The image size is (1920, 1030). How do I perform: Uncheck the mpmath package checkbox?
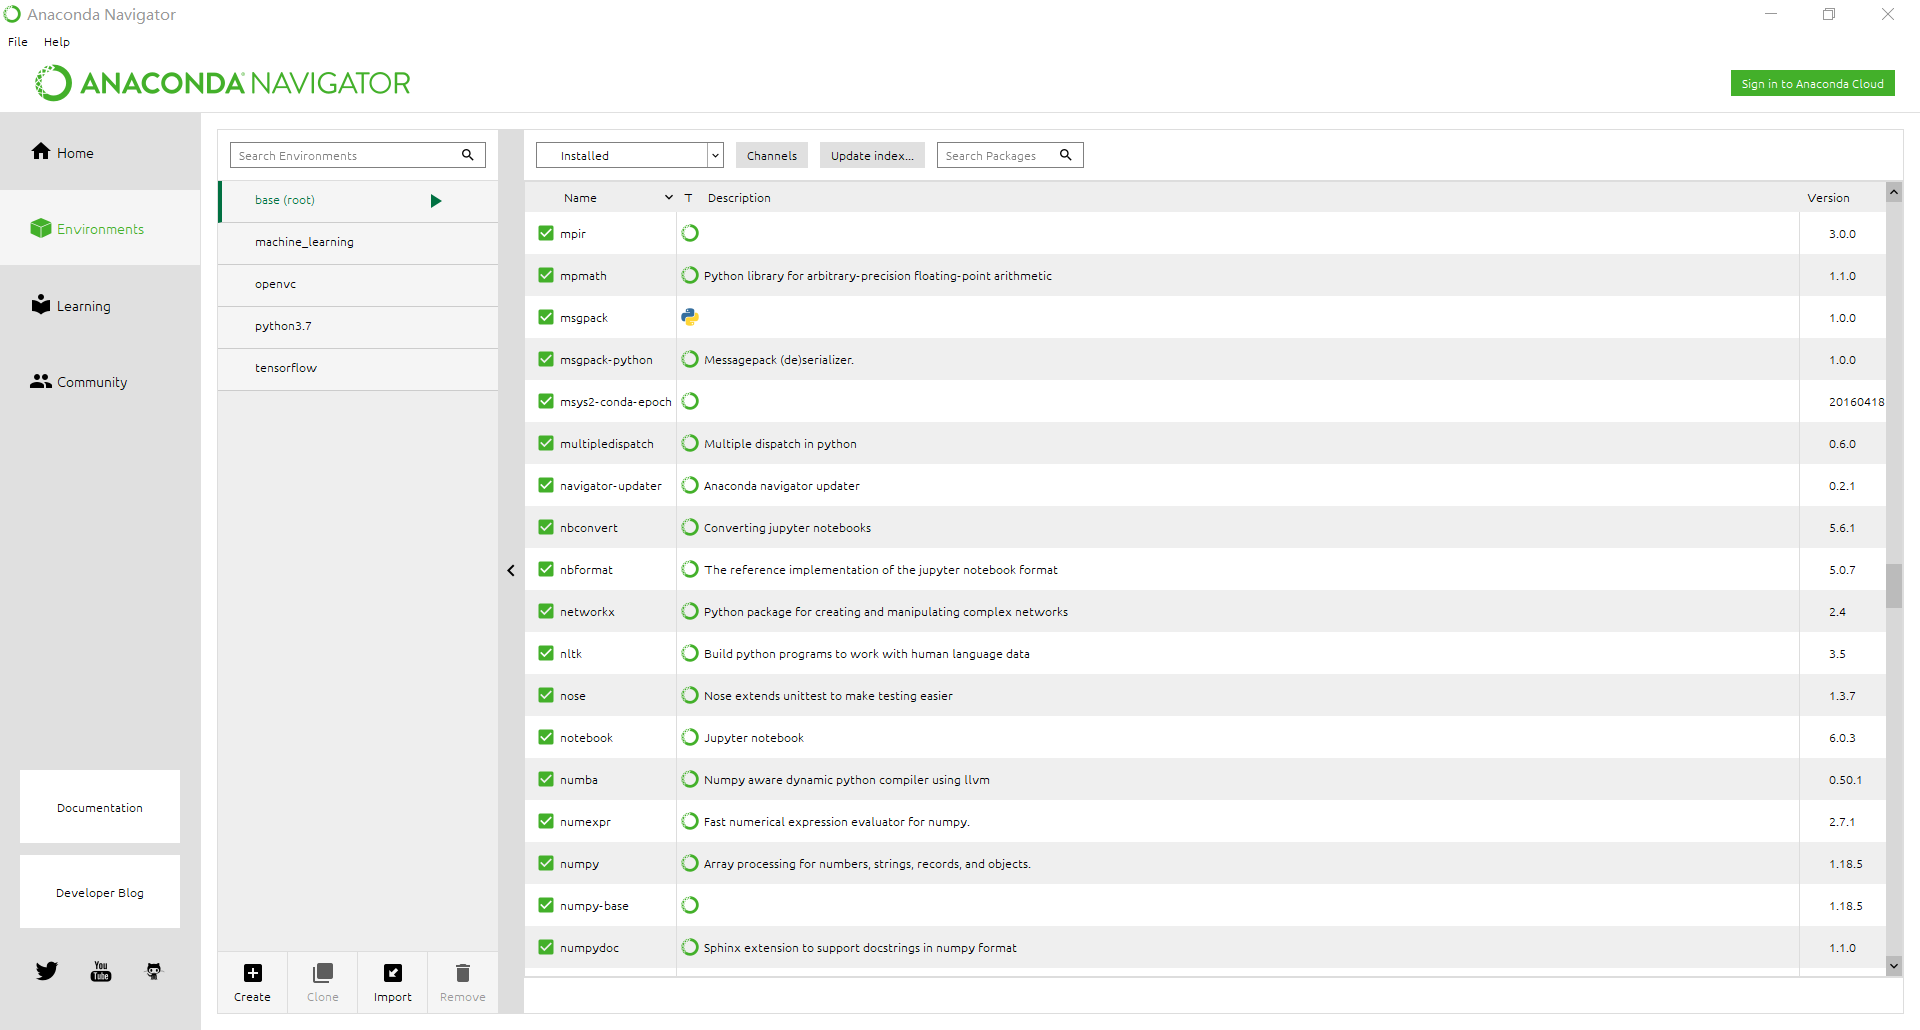coord(546,275)
